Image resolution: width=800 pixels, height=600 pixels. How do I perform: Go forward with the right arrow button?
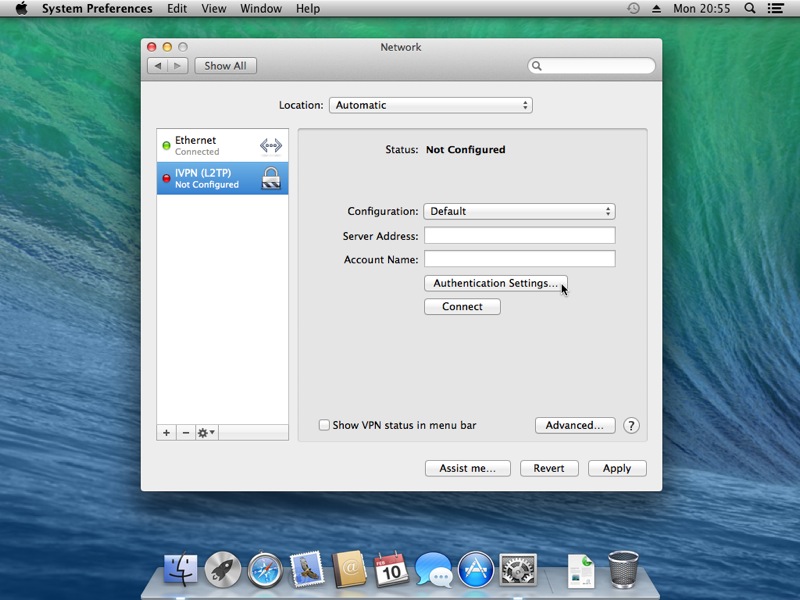click(x=178, y=66)
